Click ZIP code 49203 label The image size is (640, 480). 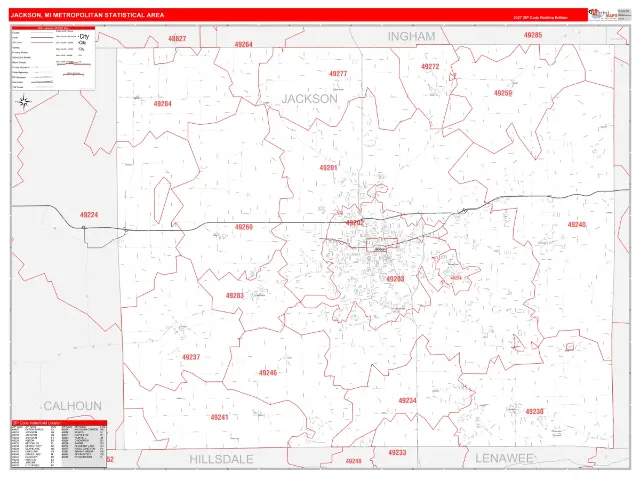(x=395, y=279)
